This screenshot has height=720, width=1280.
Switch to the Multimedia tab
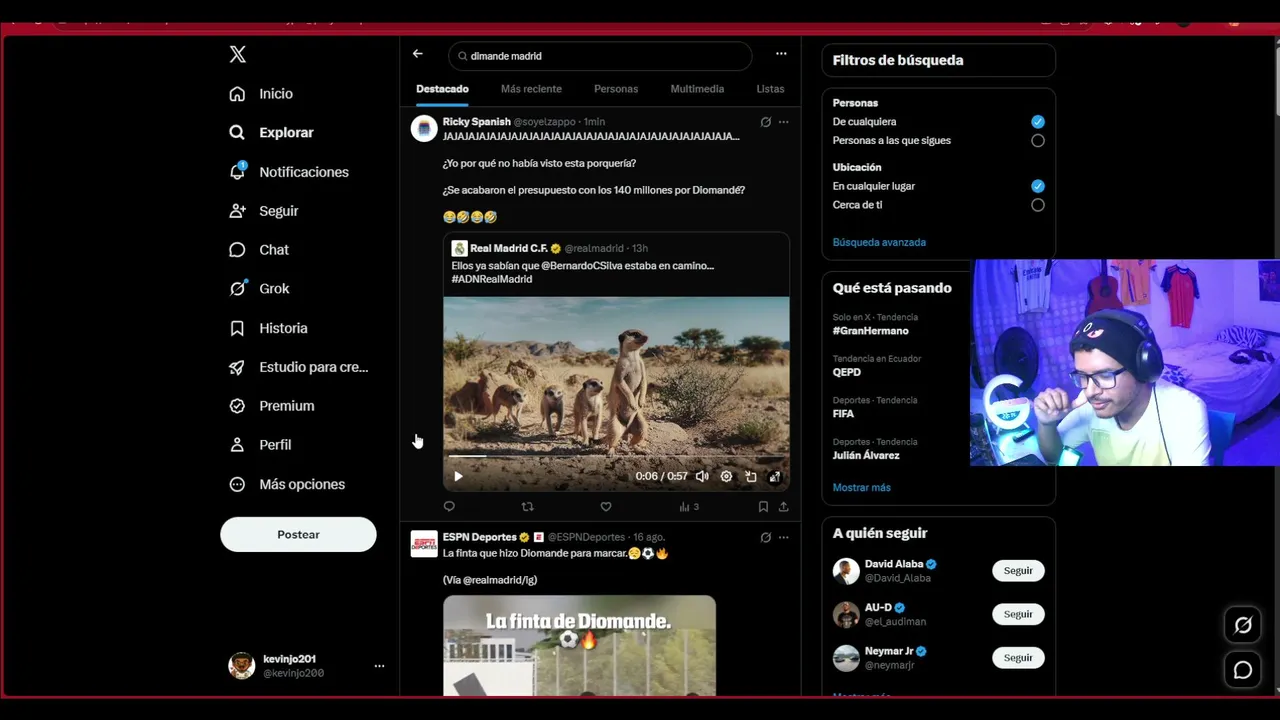click(x=697, y=89)
